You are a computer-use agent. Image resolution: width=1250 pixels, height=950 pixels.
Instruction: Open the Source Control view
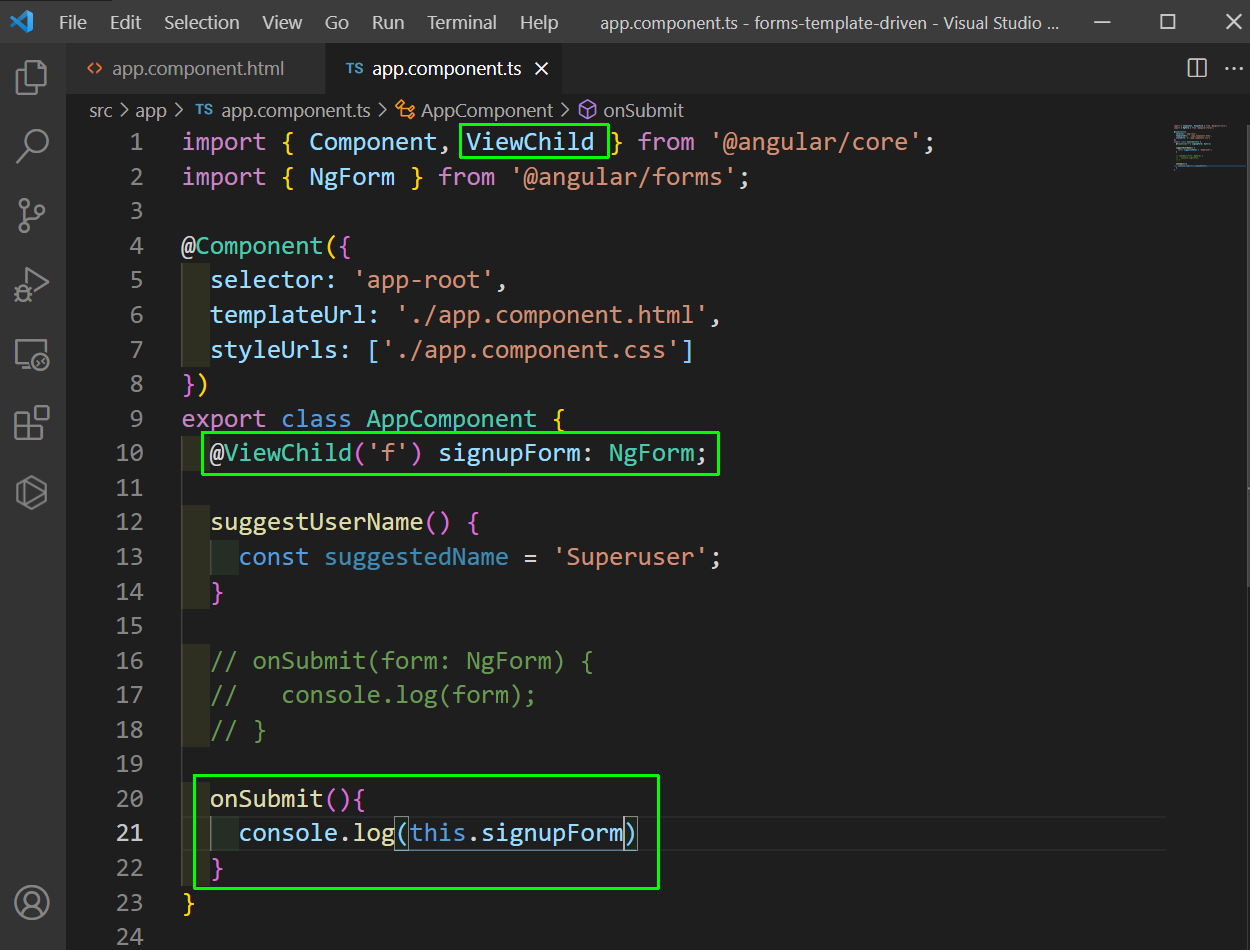tap(32, 215)
